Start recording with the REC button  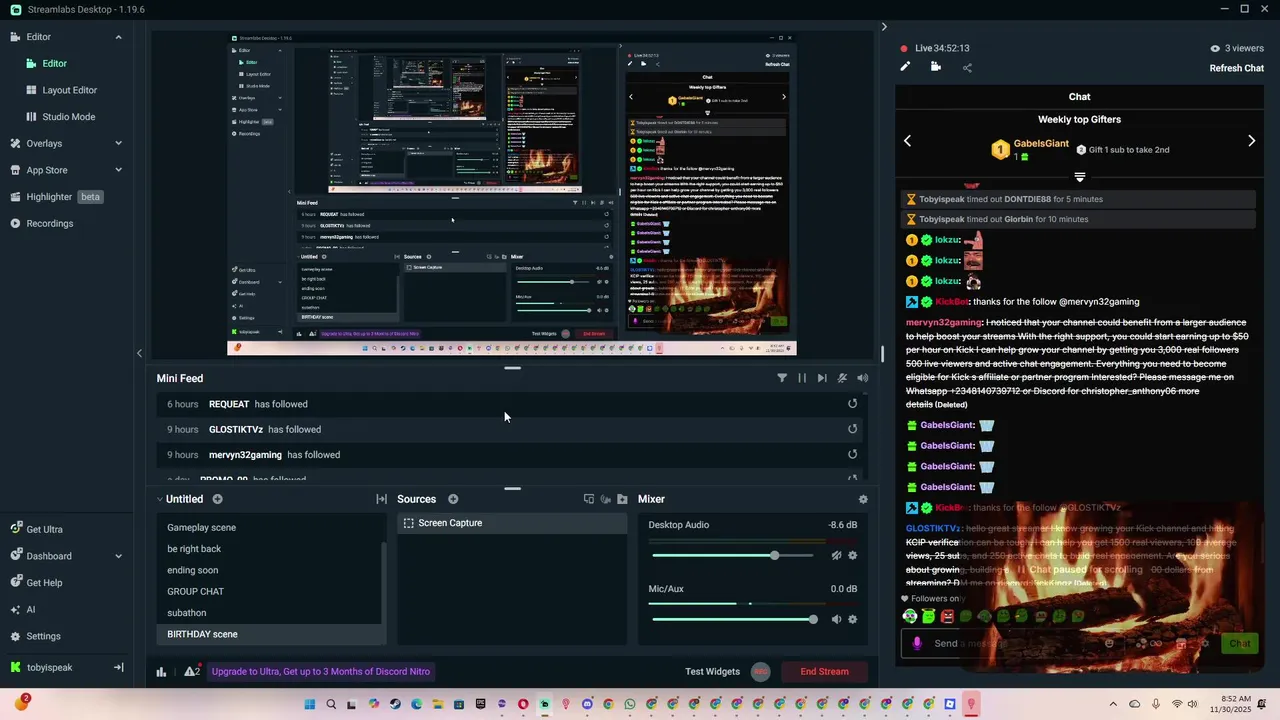761,672
